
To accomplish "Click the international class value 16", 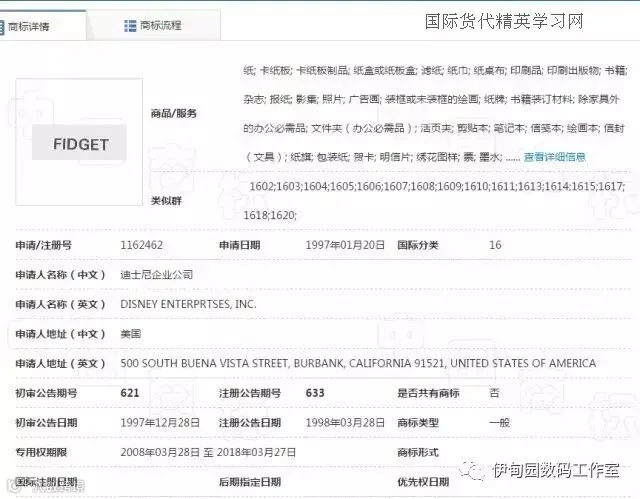I will [495, 245].
